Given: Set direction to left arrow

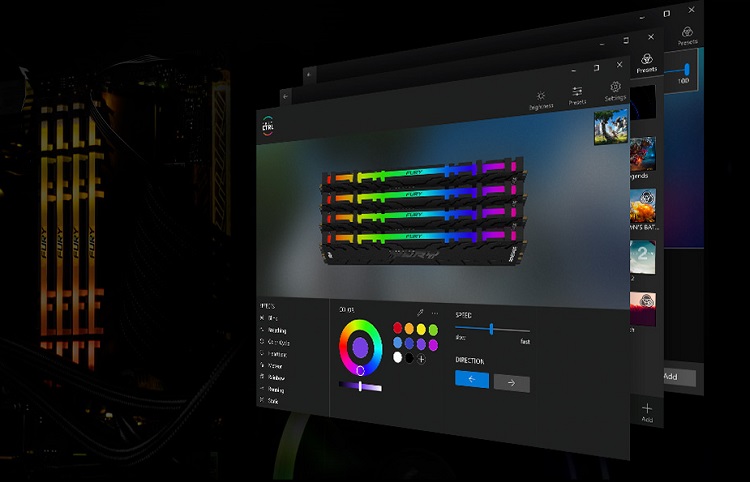Looking at the screenshot, I should (472, 379).
